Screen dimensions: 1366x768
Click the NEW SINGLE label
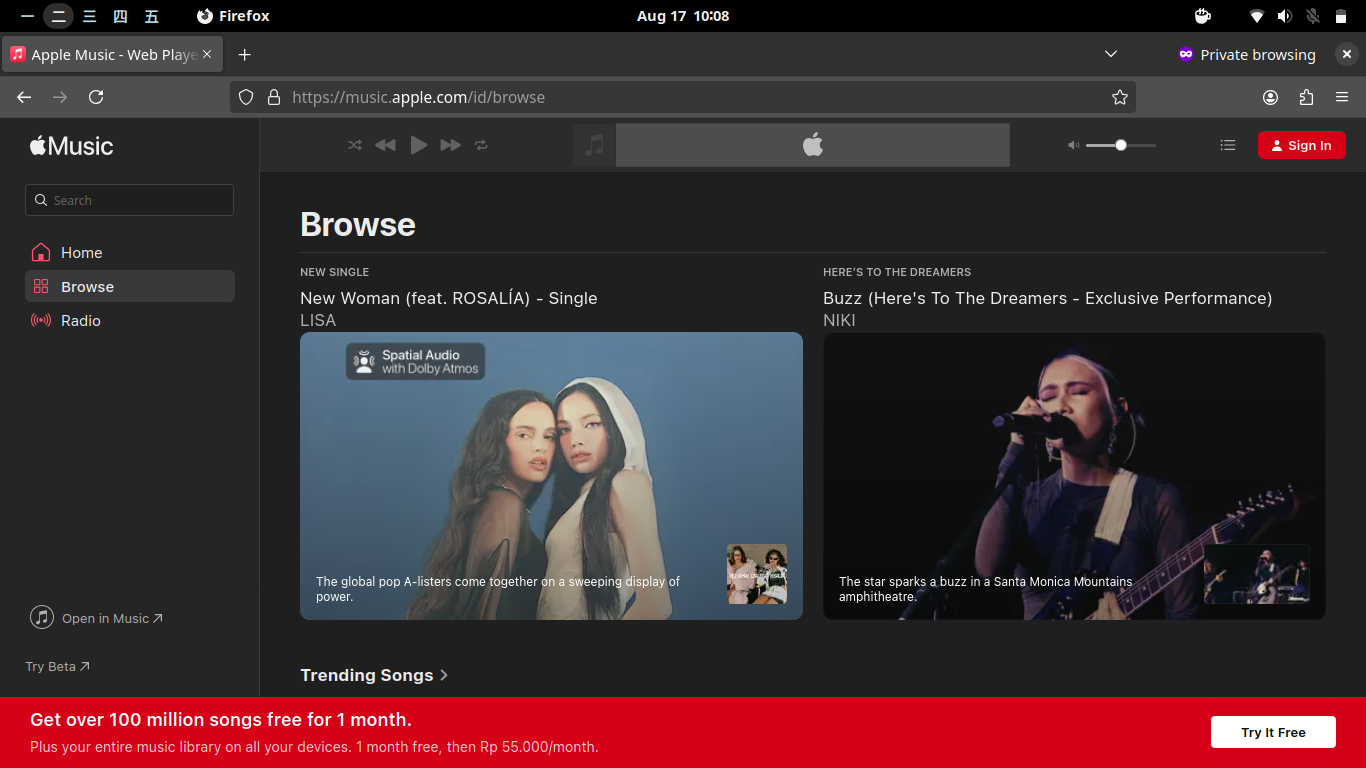[334, 272]
